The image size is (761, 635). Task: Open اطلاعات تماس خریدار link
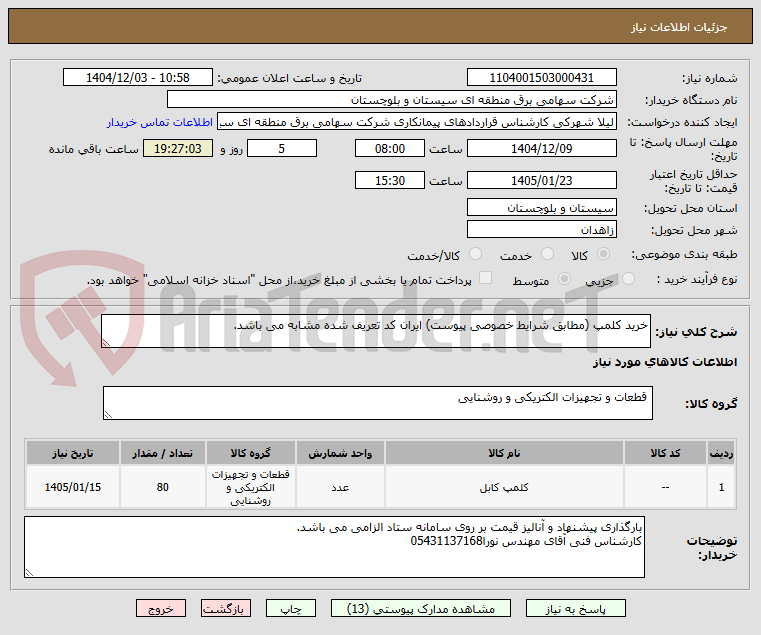point(160,122)
